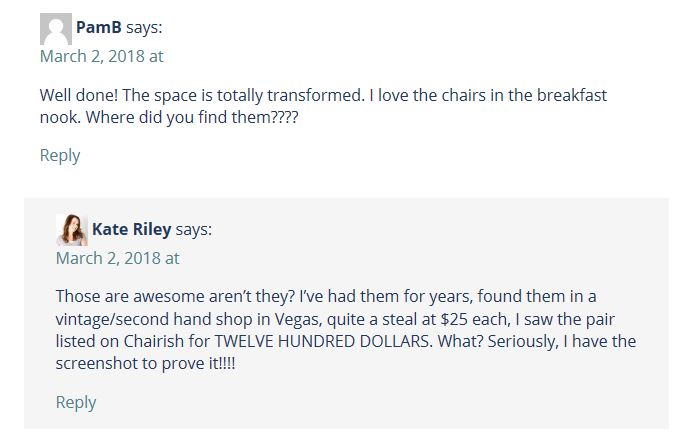
Task: Open the date permalink on Kate Riley's reply
Action: coord(117,258)
